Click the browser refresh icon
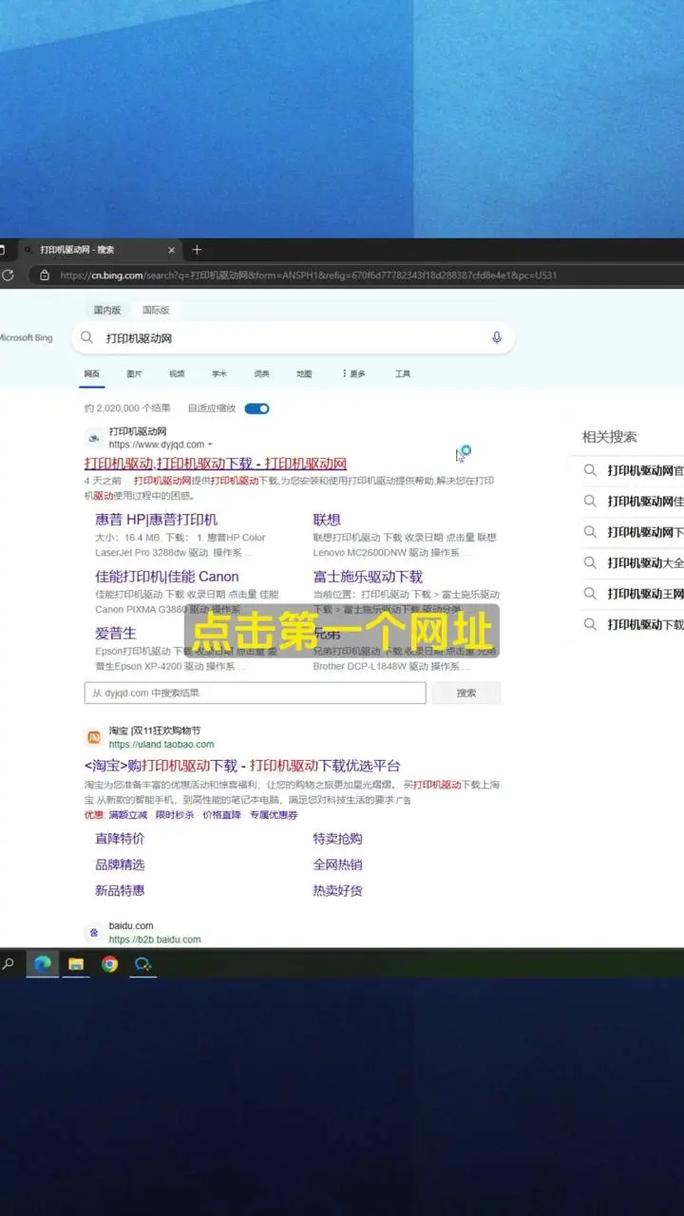684x1216 pixels. point(7,275)
